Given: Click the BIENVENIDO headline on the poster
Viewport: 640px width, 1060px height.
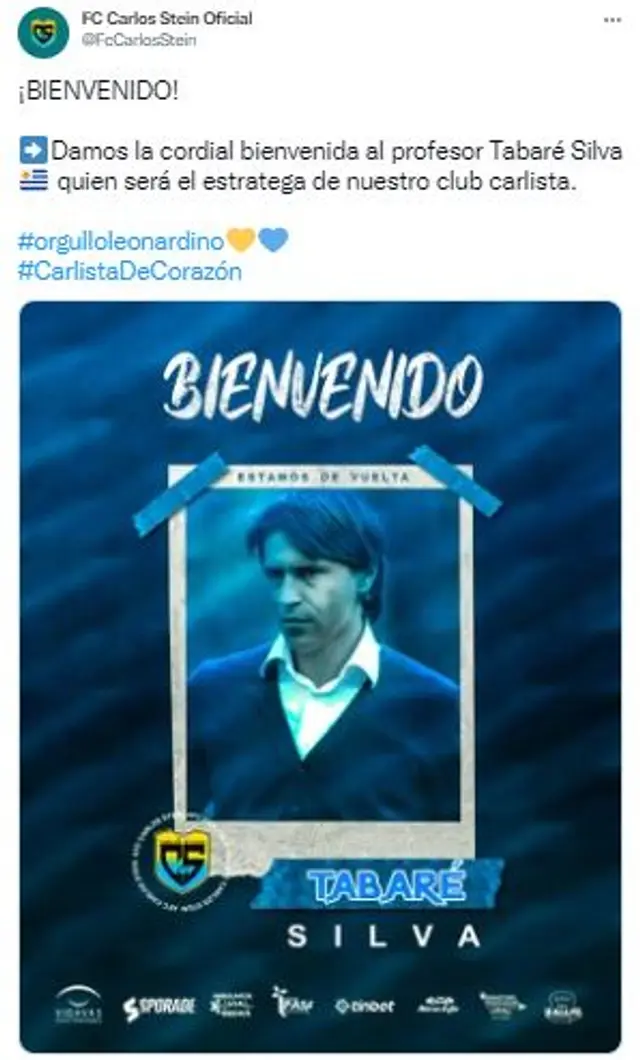Looking at the screenshot, I should pyautogui.click(x=323, y=386).
